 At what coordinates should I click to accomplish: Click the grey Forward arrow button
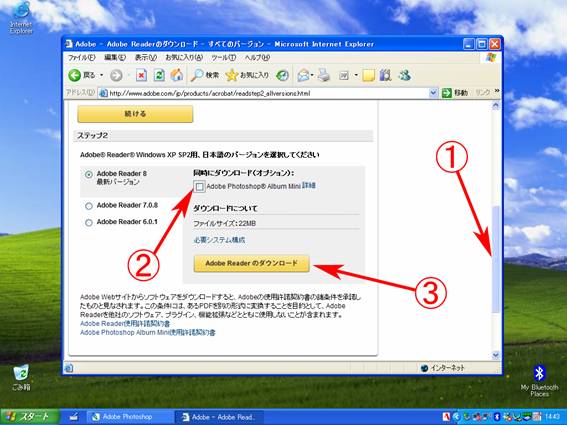(x=116, y=75)
